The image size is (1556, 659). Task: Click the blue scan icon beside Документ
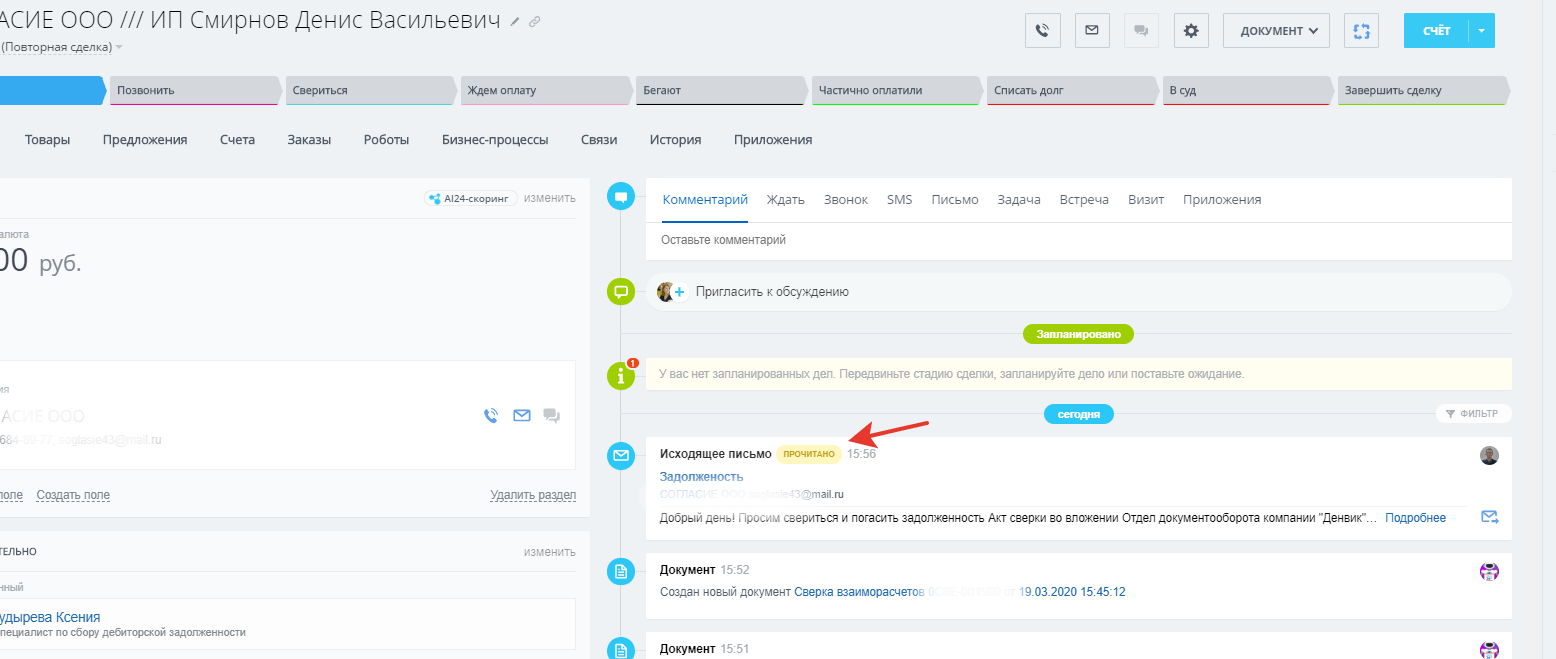1361,30
